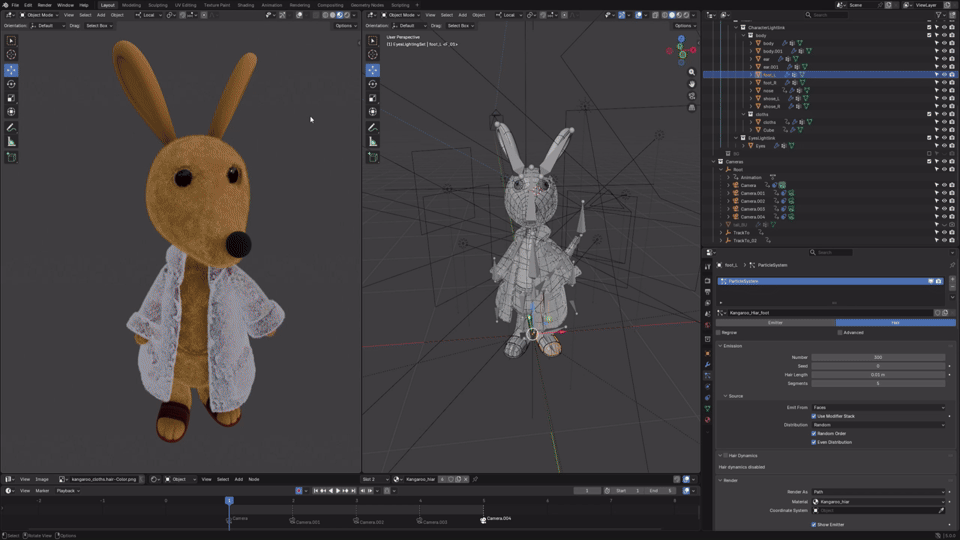Select the Scale tool in left viewport toolbar
This screenshot has height=540, width=960.
pos(11,98)
